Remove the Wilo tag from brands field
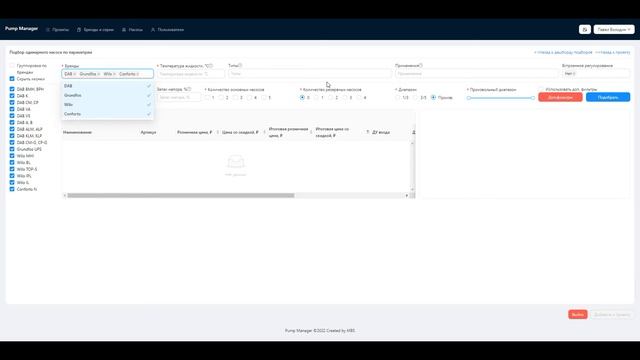 114,74
